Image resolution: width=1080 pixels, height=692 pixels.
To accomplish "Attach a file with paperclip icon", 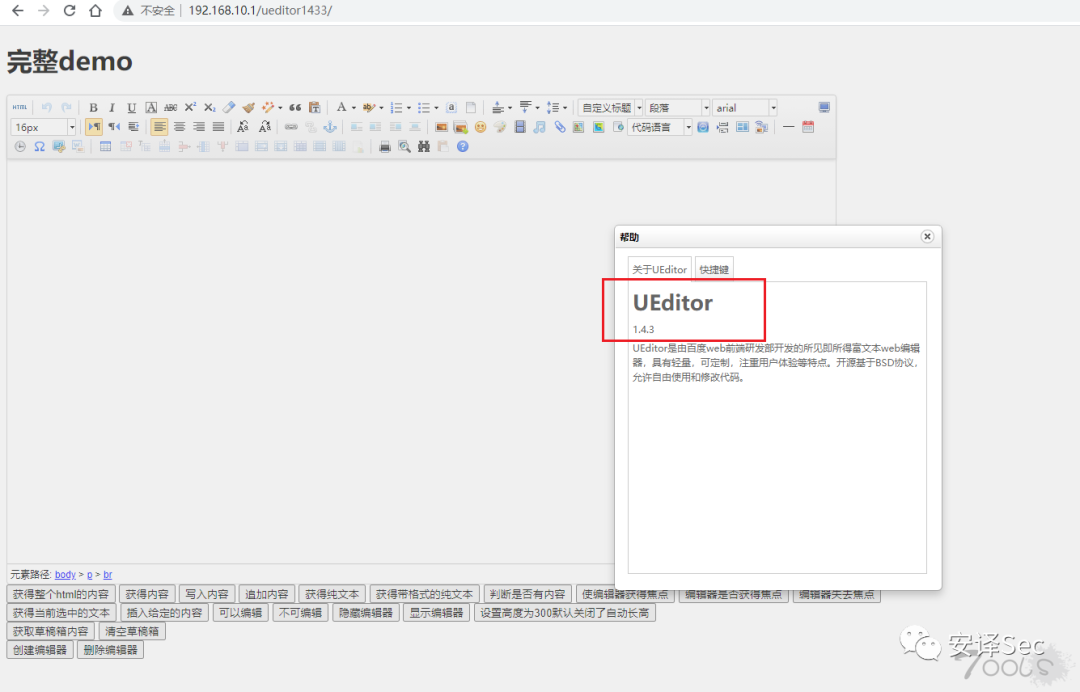I will click(x=559, y=127).
